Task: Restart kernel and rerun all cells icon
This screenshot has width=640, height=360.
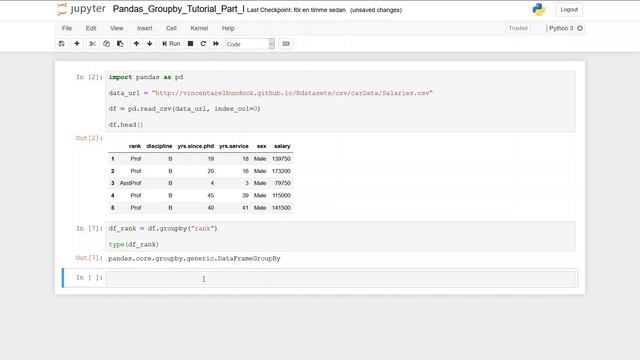Action: (x=216, y=44)
